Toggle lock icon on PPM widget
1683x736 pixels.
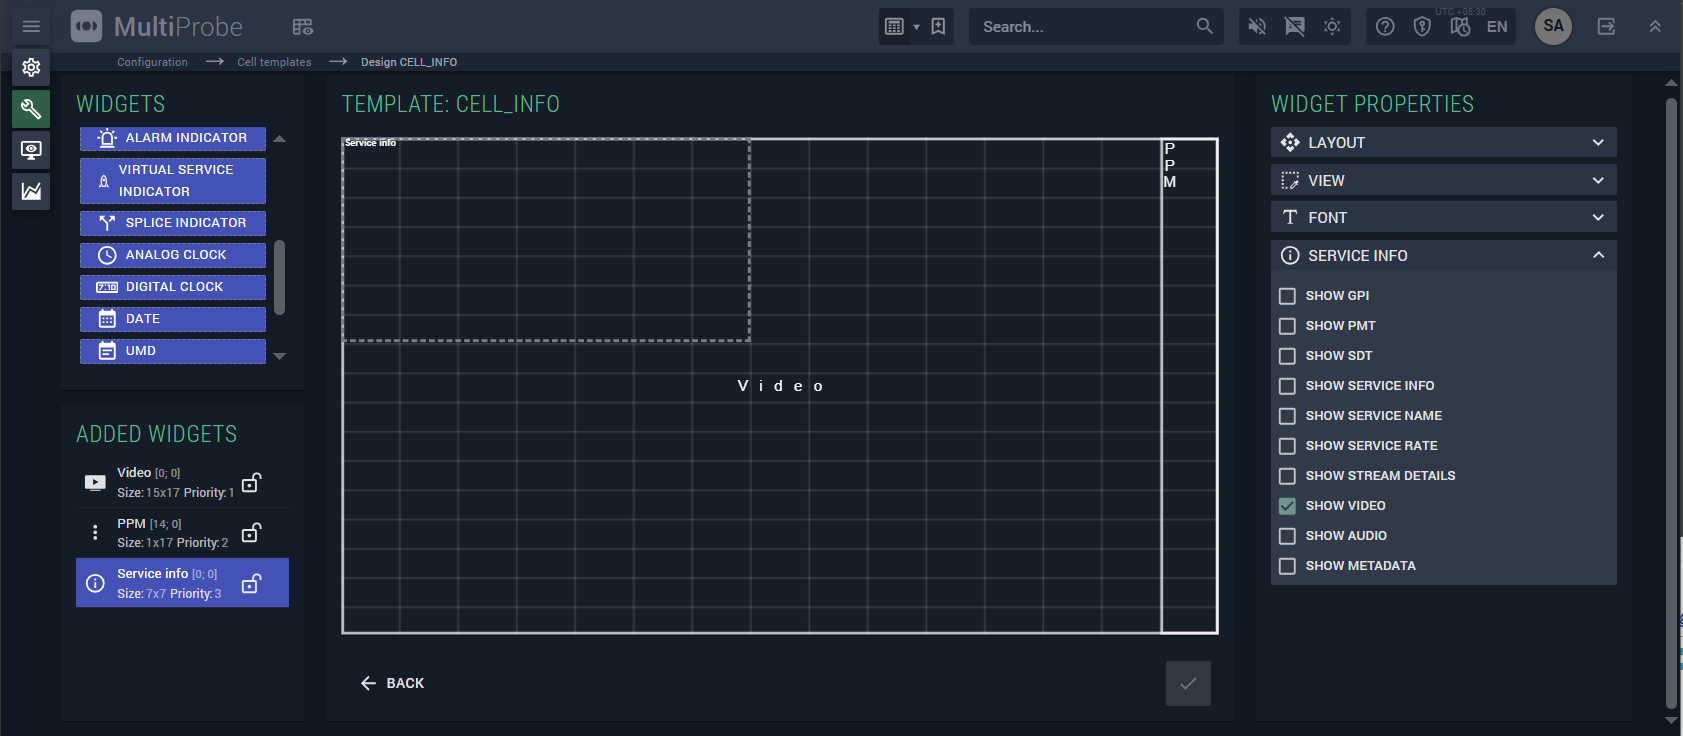click(x=252, y=533)
